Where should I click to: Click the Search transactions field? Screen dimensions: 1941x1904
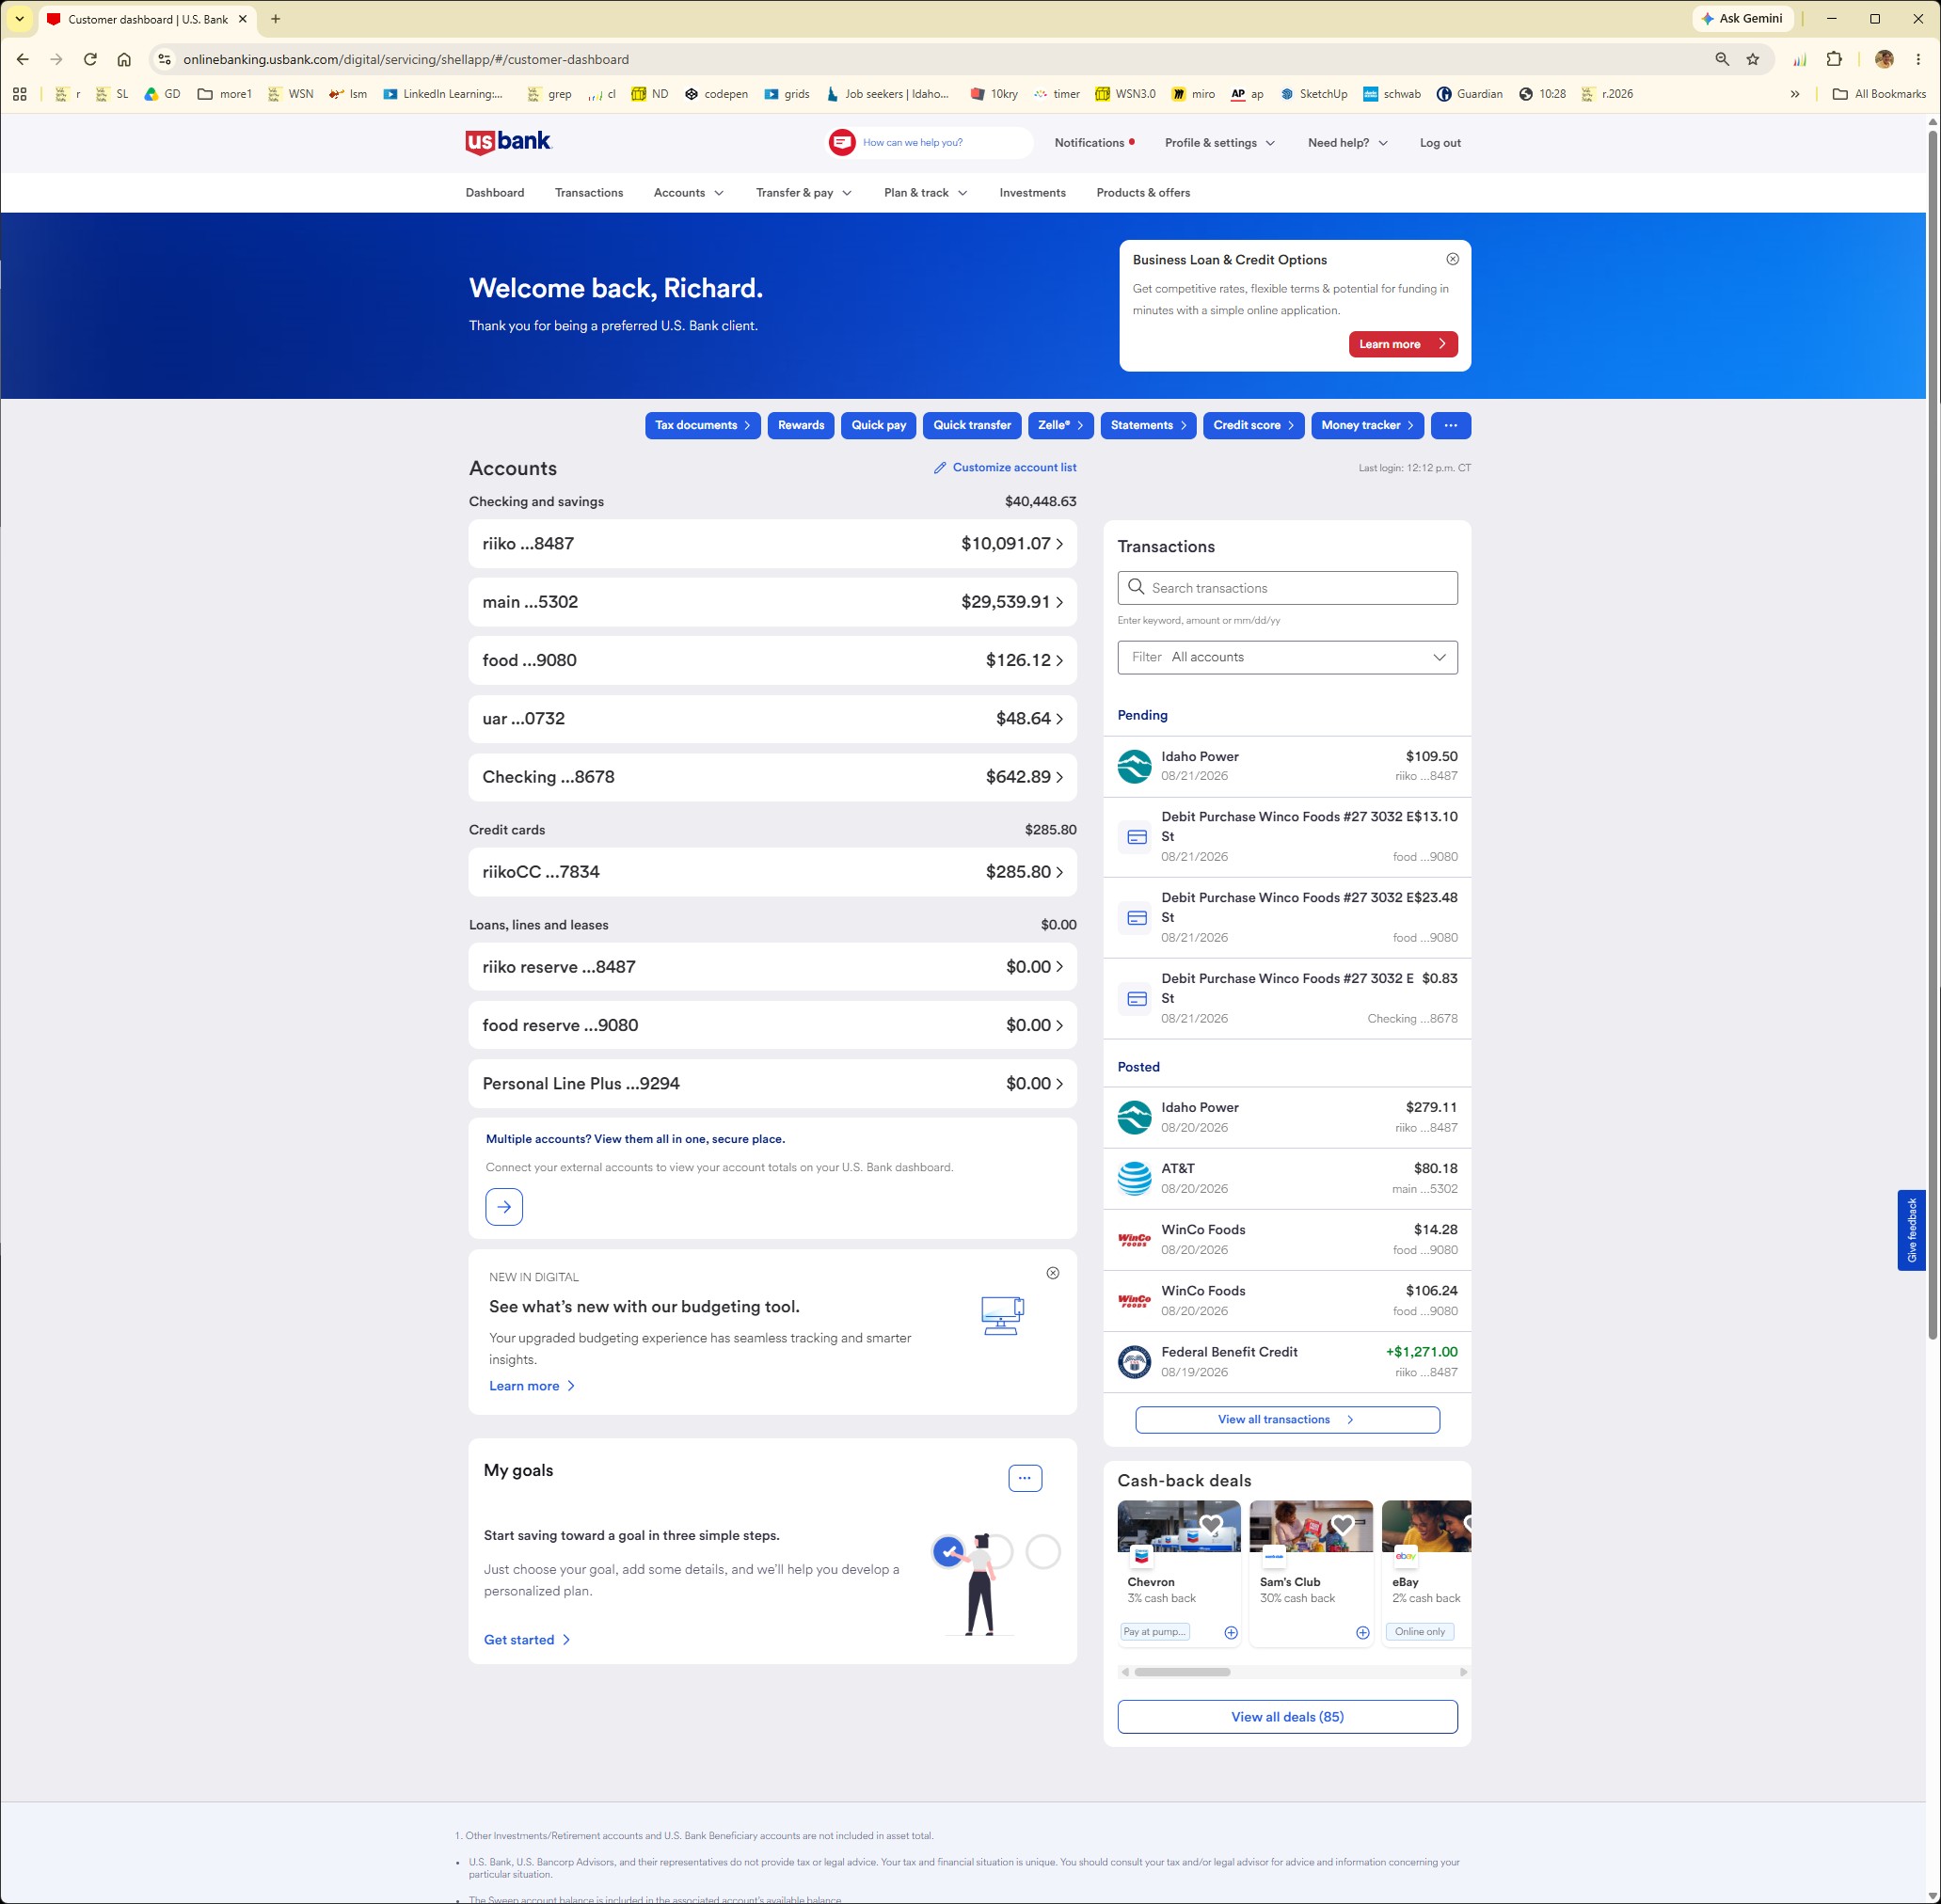tap(1287, 588)
